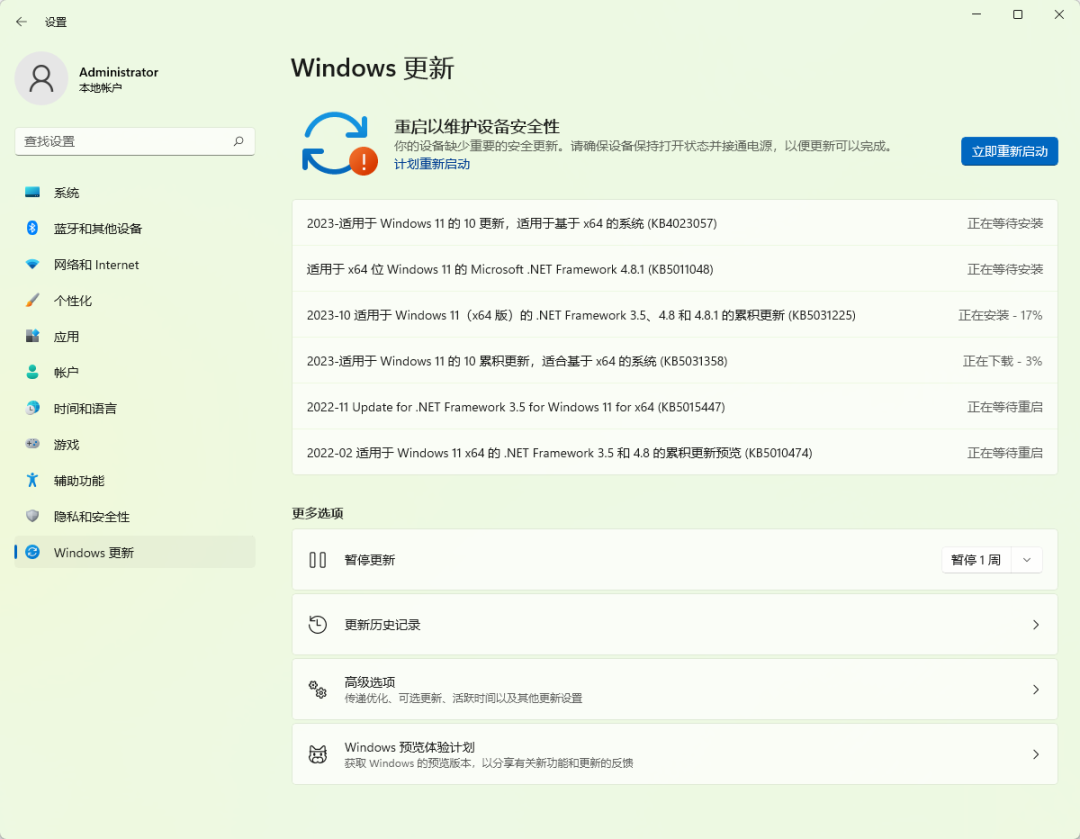Click the Windows 更新 page title
This screenshot has width=1080, height=839.
pos(373,68)
